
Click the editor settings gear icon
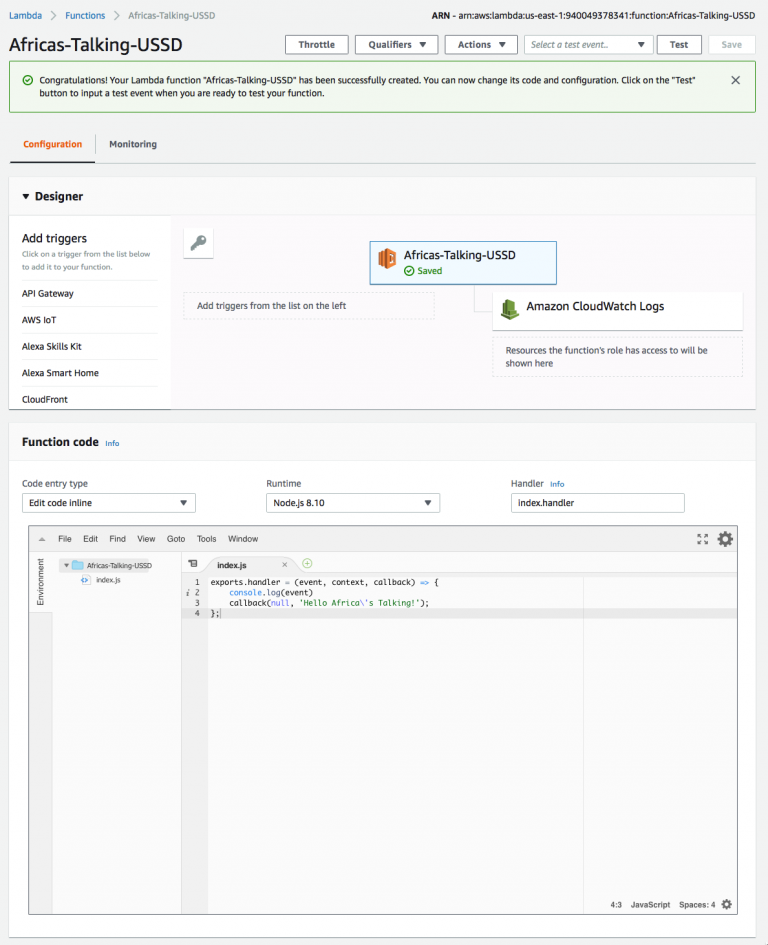(x=726, y=539)
